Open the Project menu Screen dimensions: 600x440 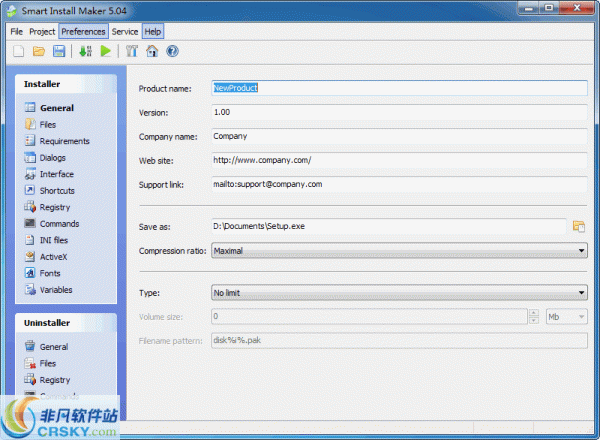coord(42,32)
